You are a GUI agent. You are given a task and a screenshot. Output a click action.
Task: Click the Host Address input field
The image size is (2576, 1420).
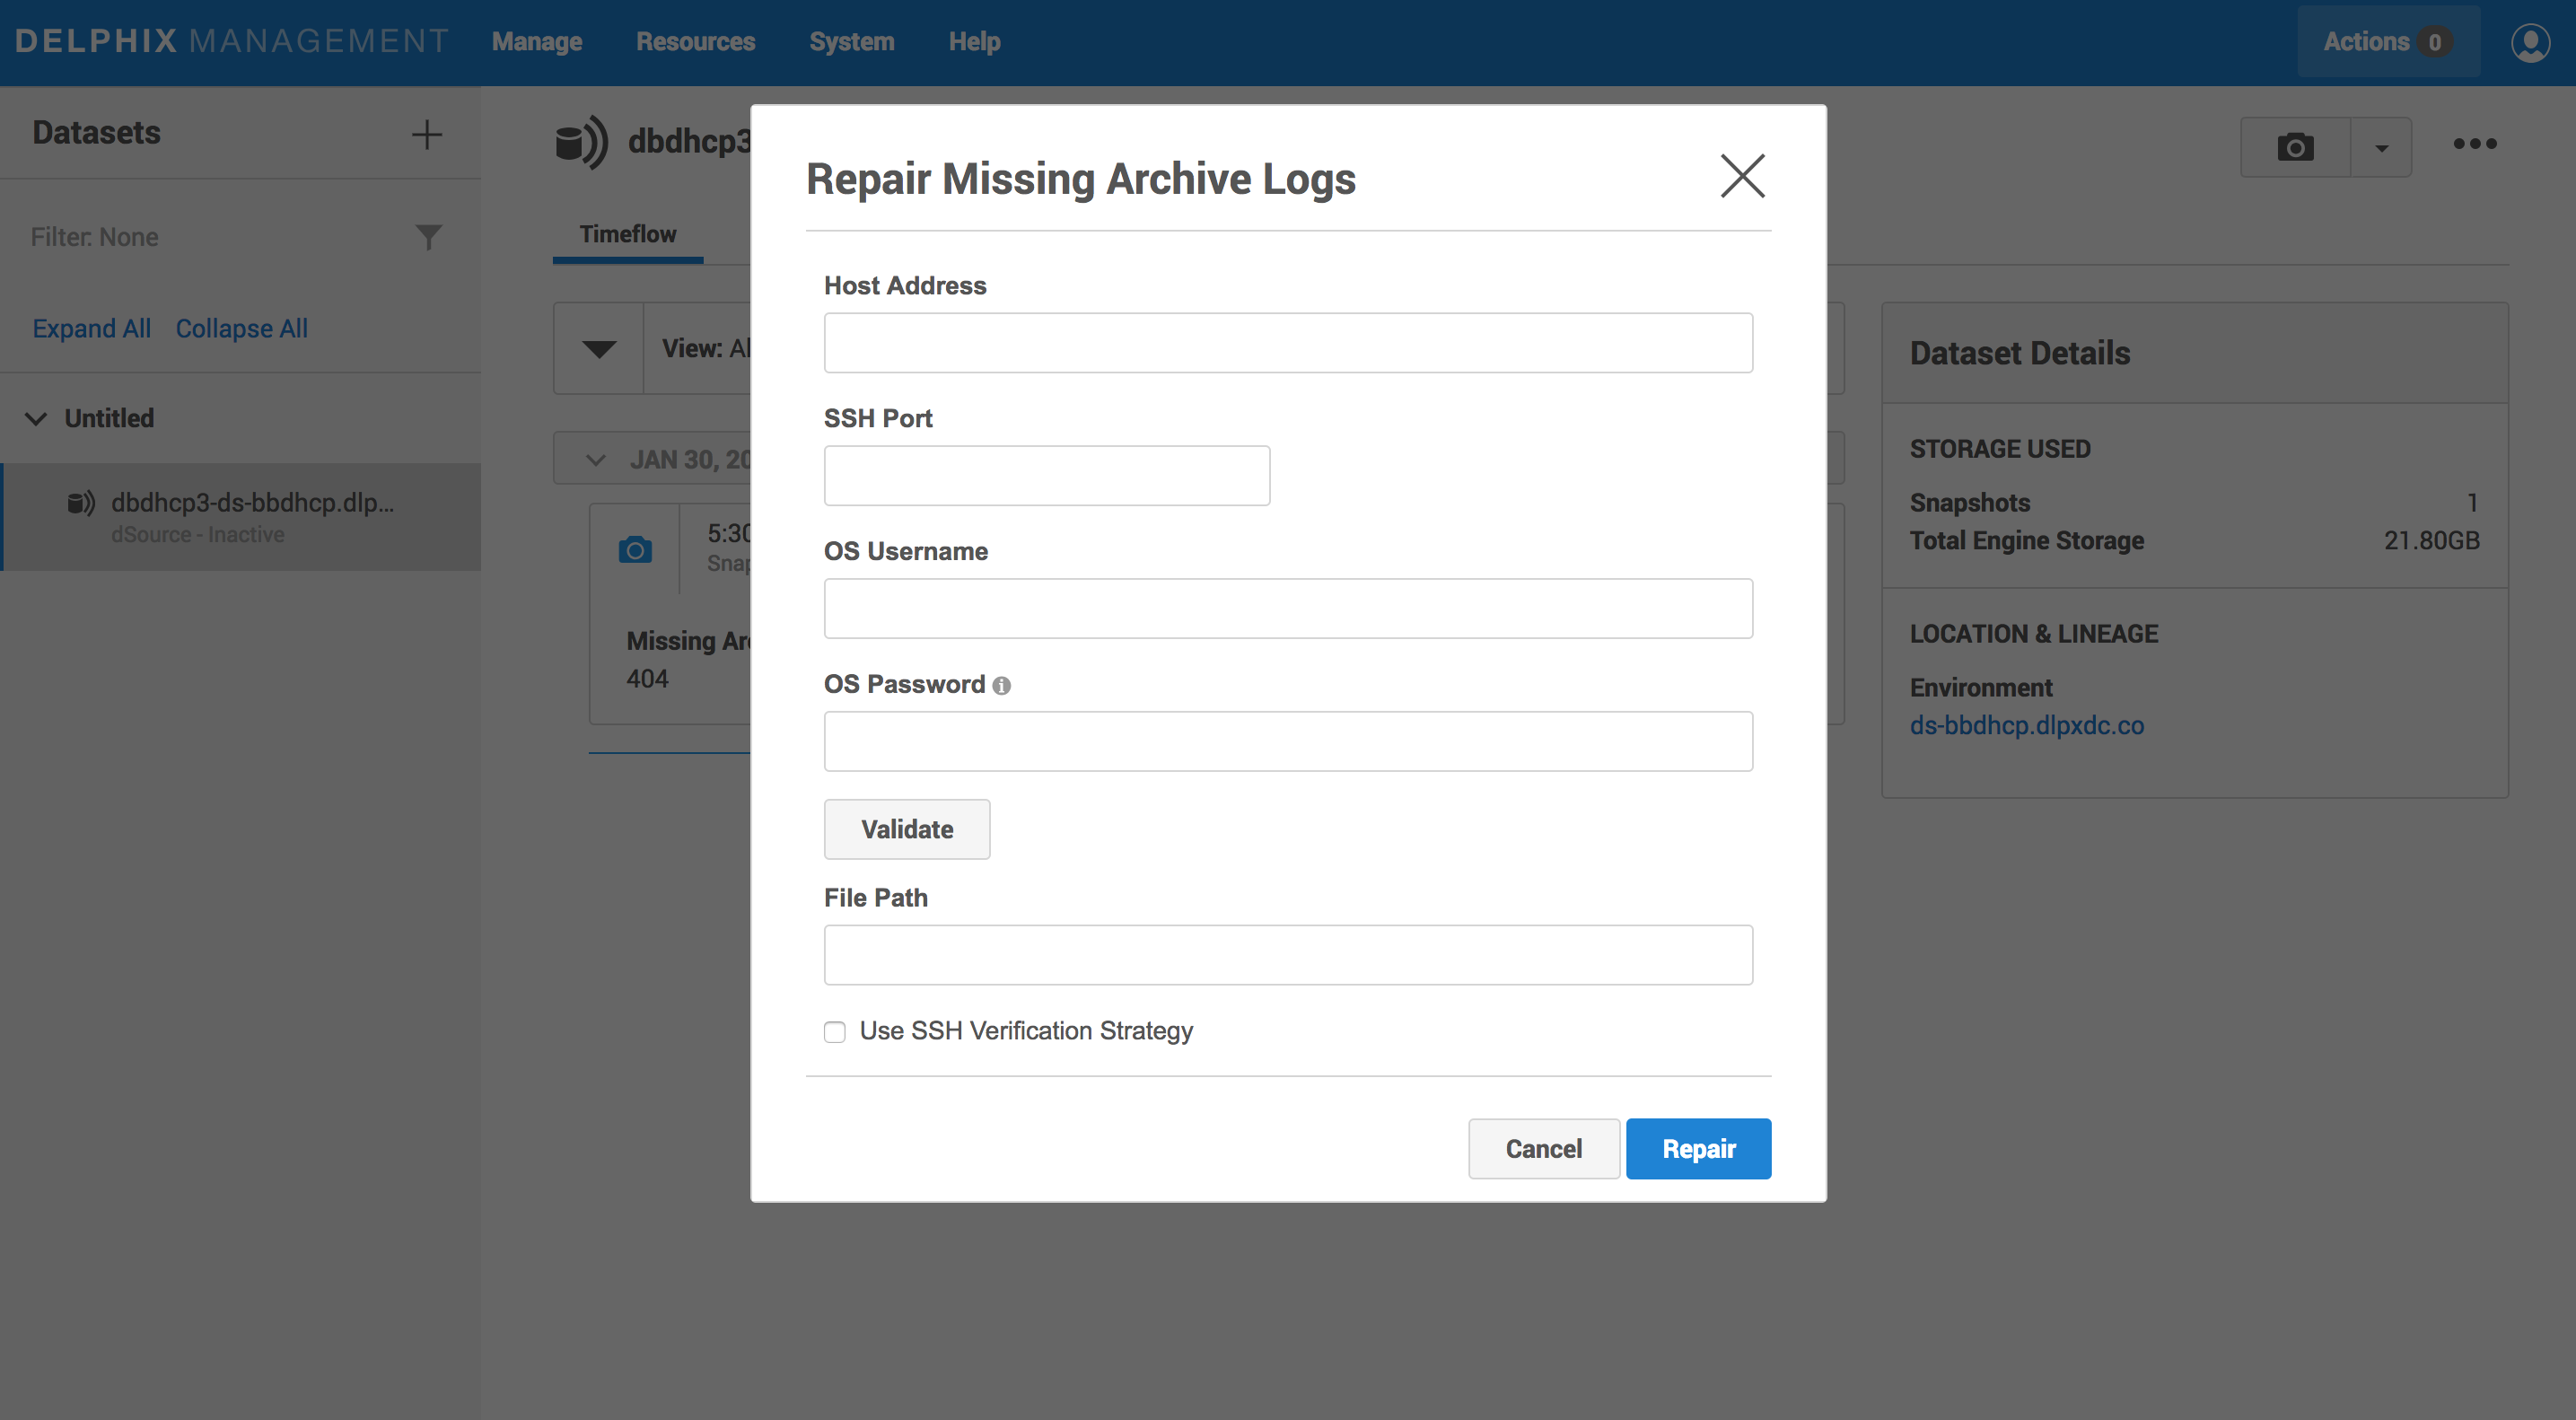[x=1287, y=343]
